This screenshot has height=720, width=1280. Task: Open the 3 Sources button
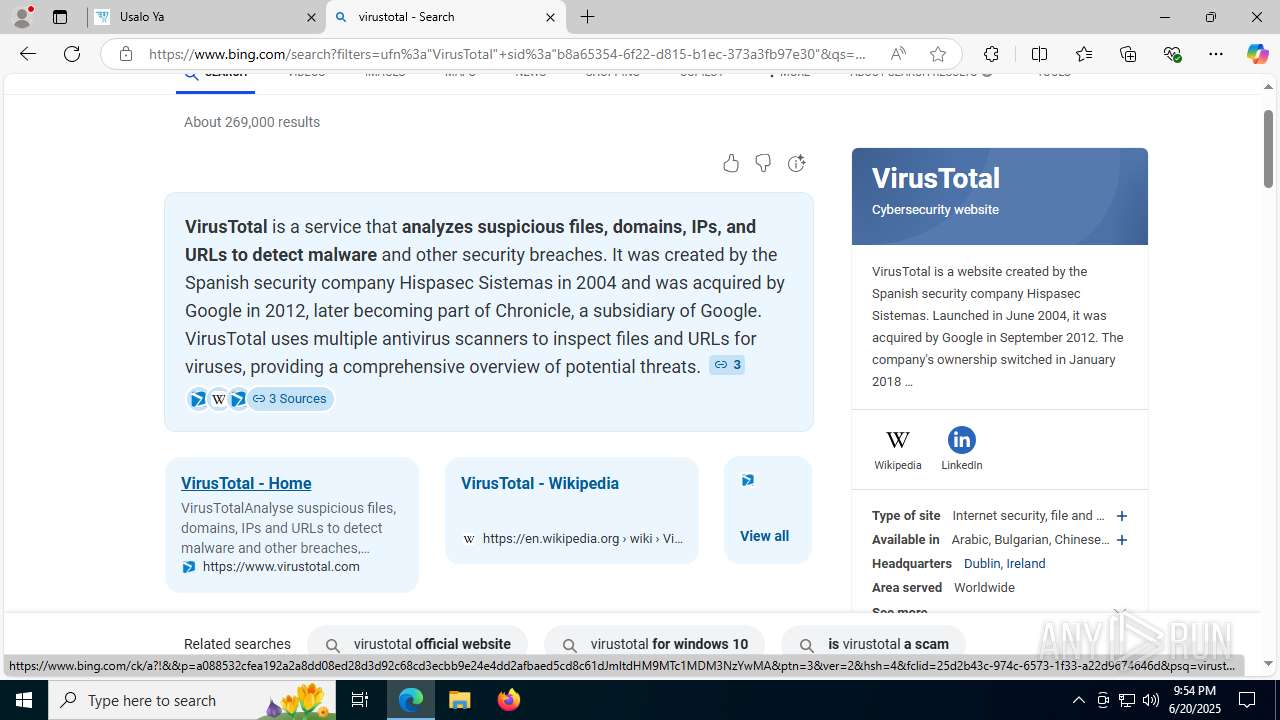click(290, 399)
